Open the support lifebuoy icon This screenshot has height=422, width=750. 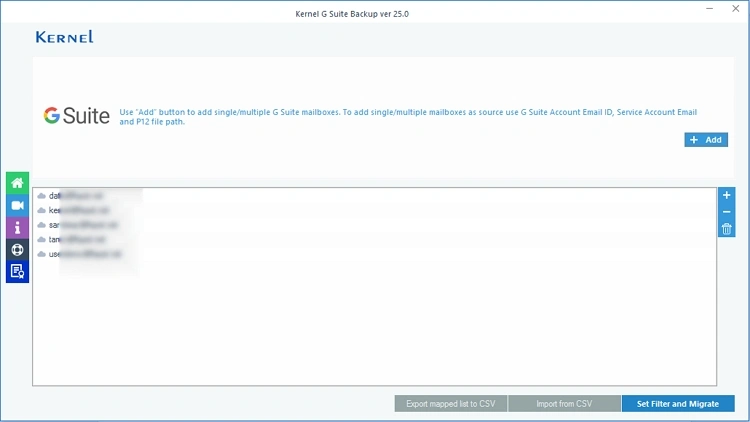pos(17,249)
